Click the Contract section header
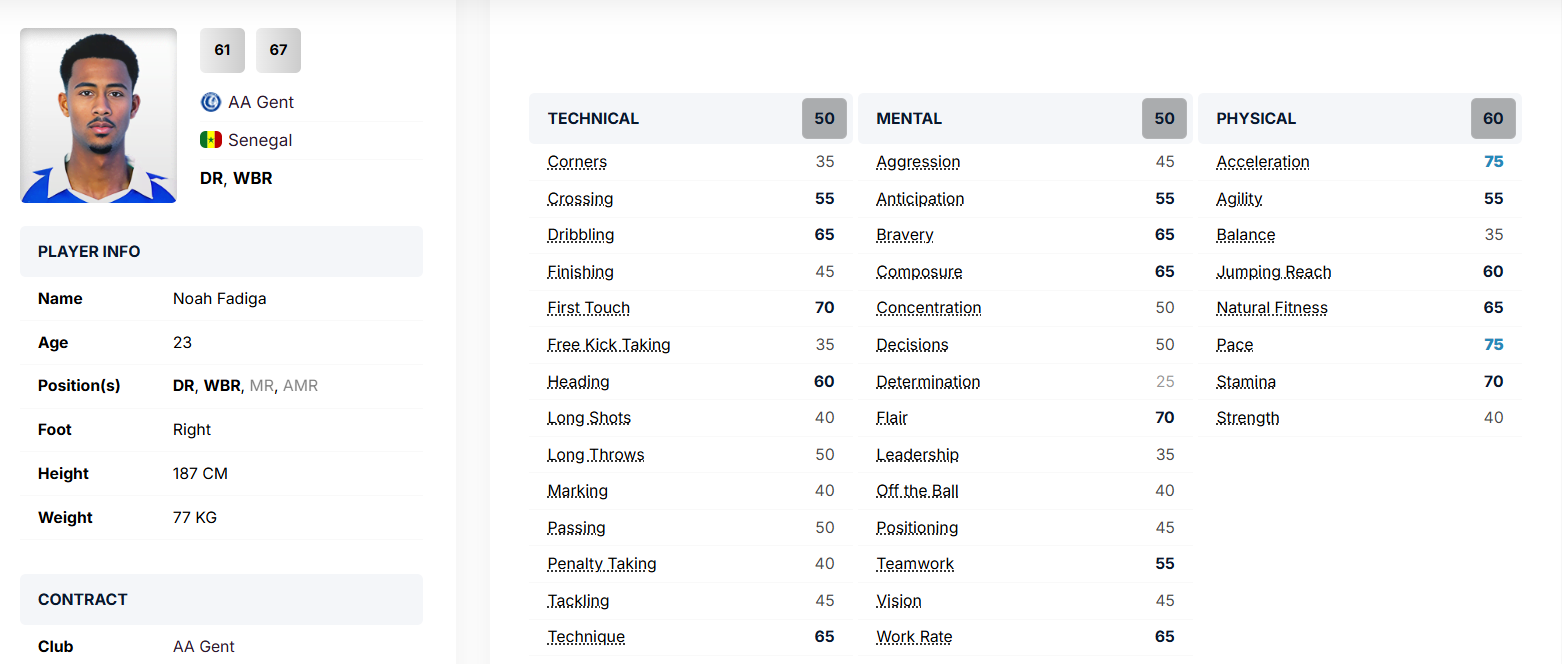This screenshot has height=664, width=1562. coord(83,600)
